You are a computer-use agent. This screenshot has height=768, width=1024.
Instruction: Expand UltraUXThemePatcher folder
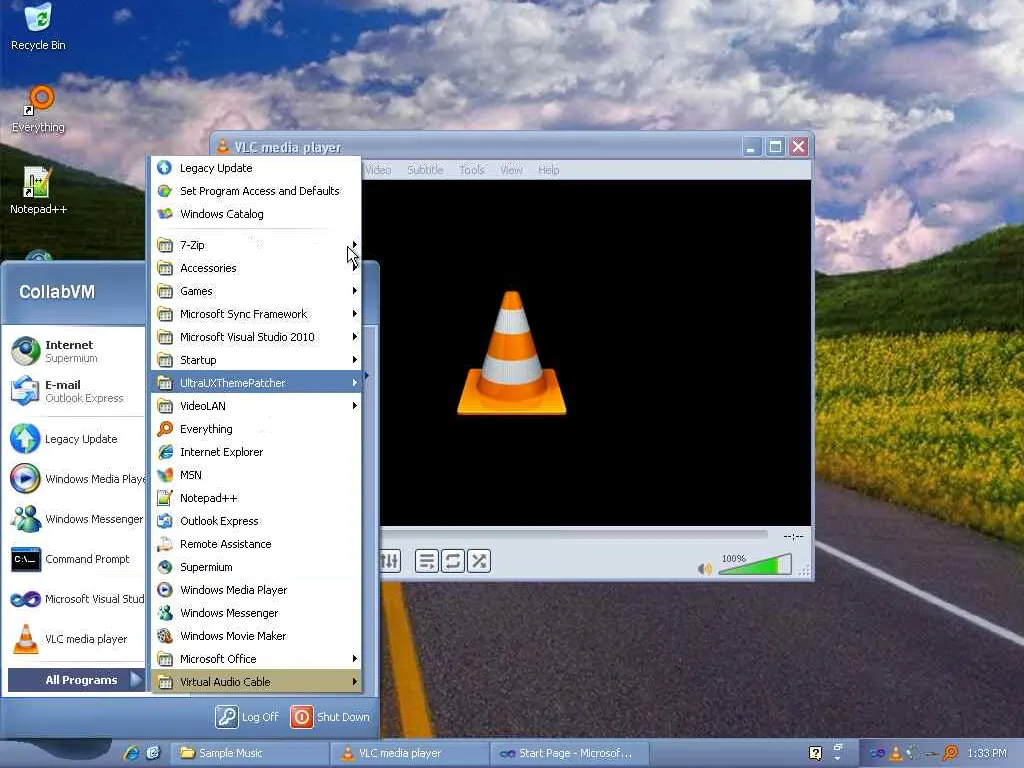(256, 383)
